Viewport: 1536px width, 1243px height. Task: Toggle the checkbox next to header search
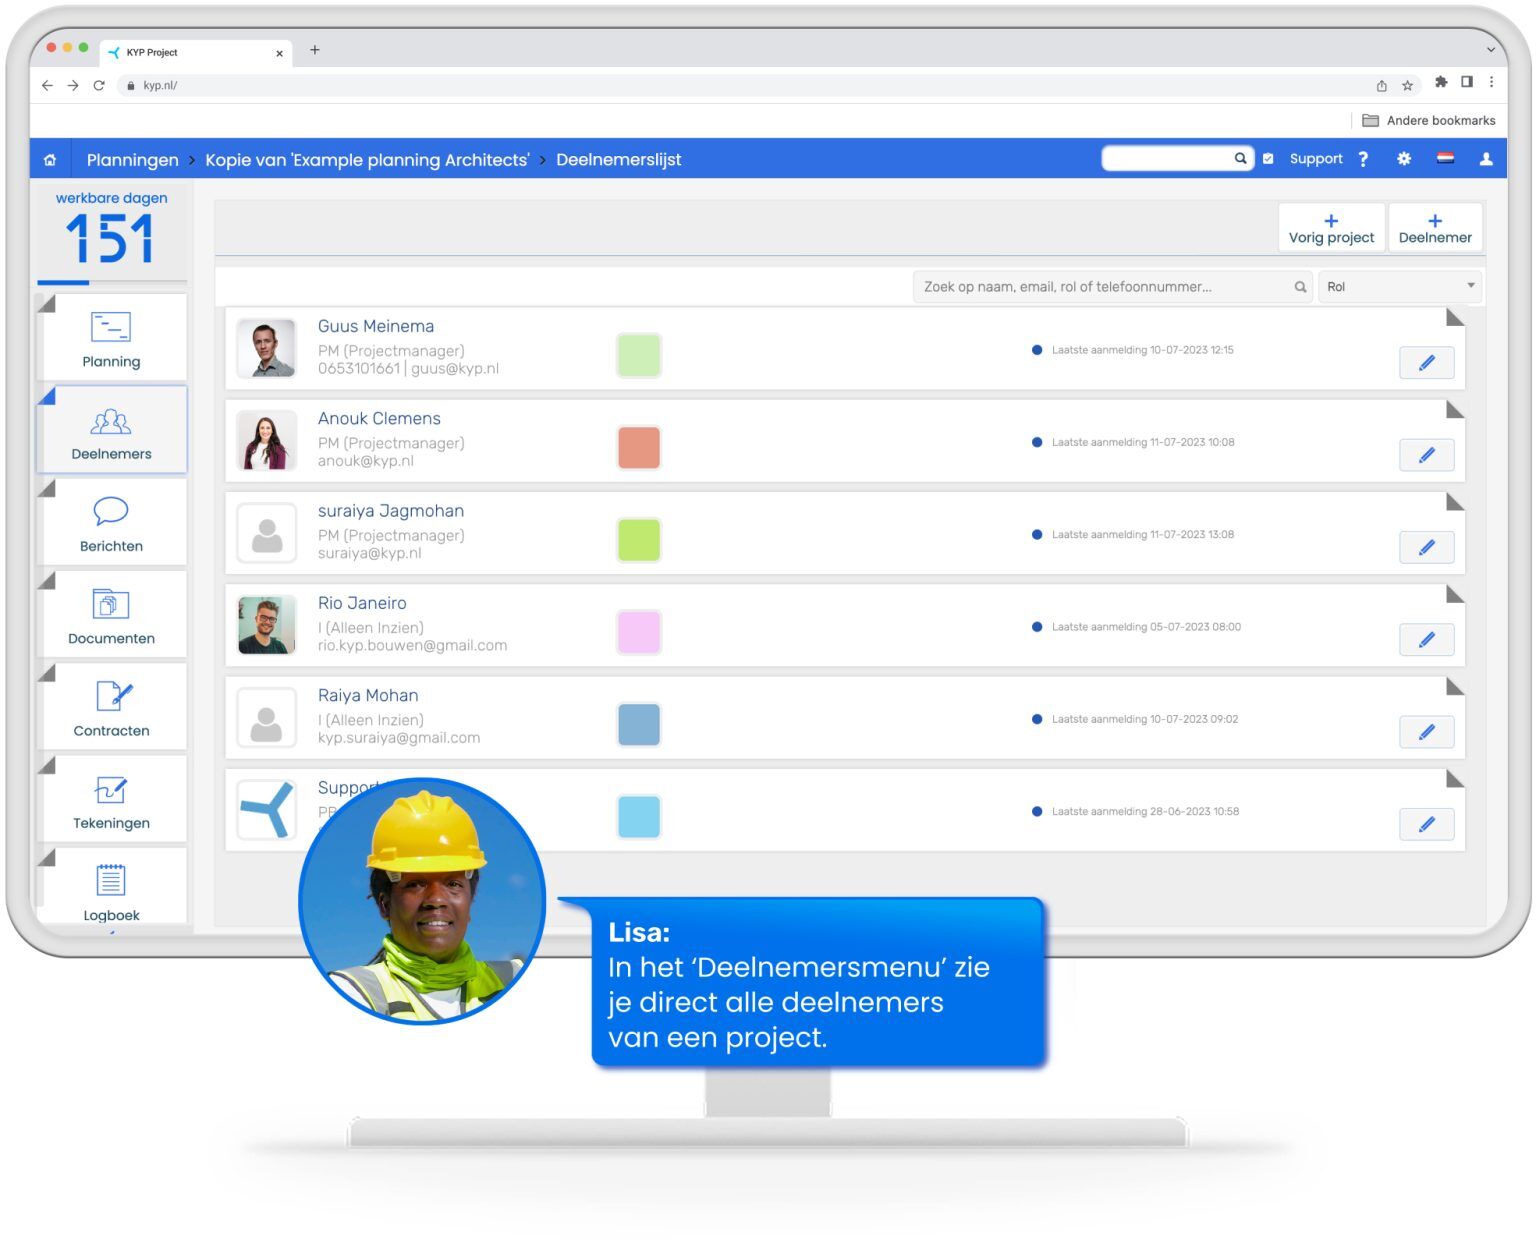1268,159
